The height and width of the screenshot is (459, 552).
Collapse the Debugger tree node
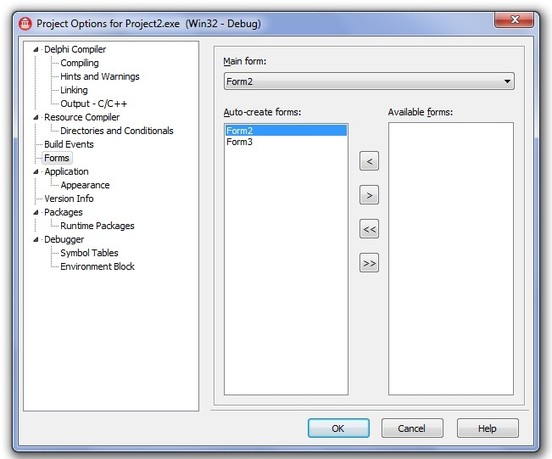pos(36,240)
